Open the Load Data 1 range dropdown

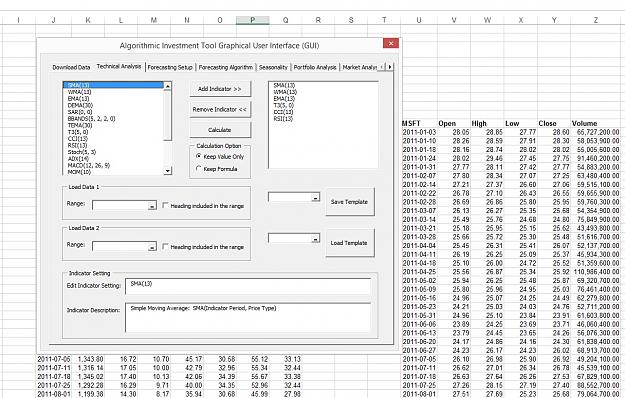[152, 206]
